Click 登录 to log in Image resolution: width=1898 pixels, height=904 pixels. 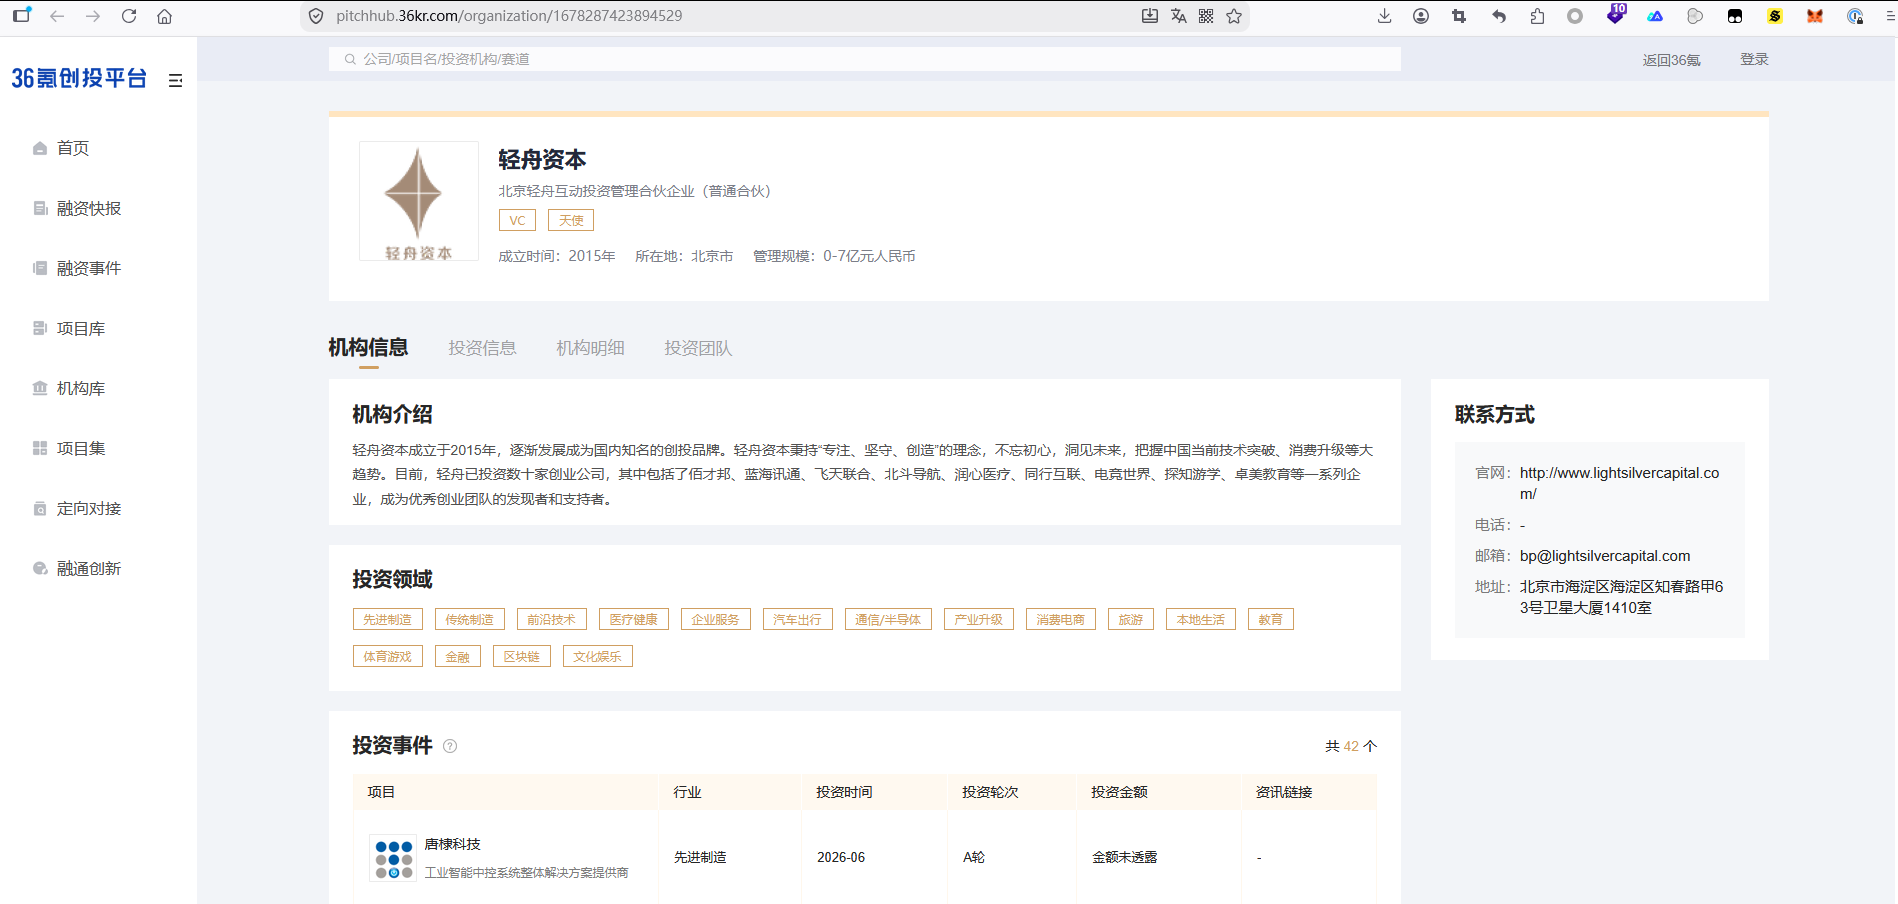pos(1754,59)
